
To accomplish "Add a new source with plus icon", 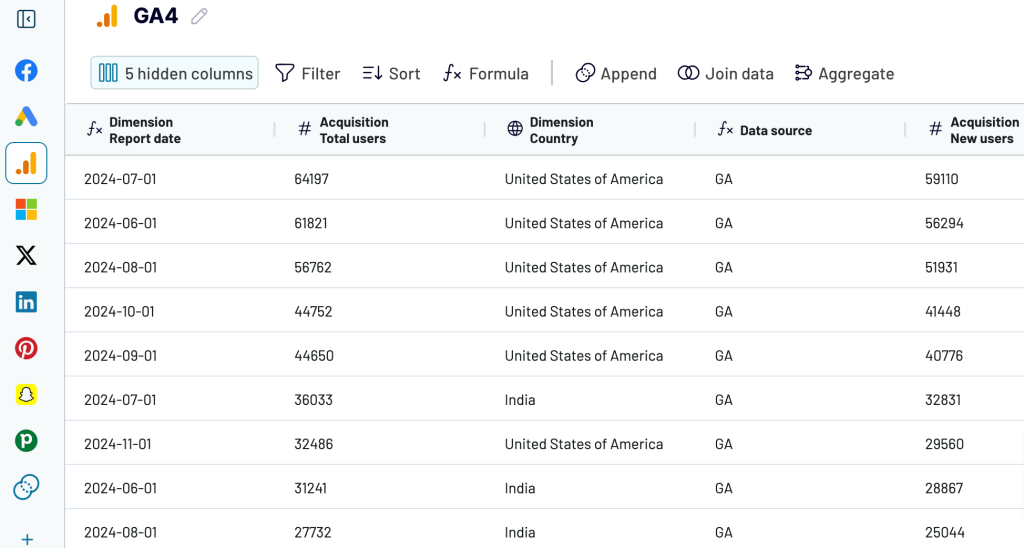I will (x=26, y=539).
